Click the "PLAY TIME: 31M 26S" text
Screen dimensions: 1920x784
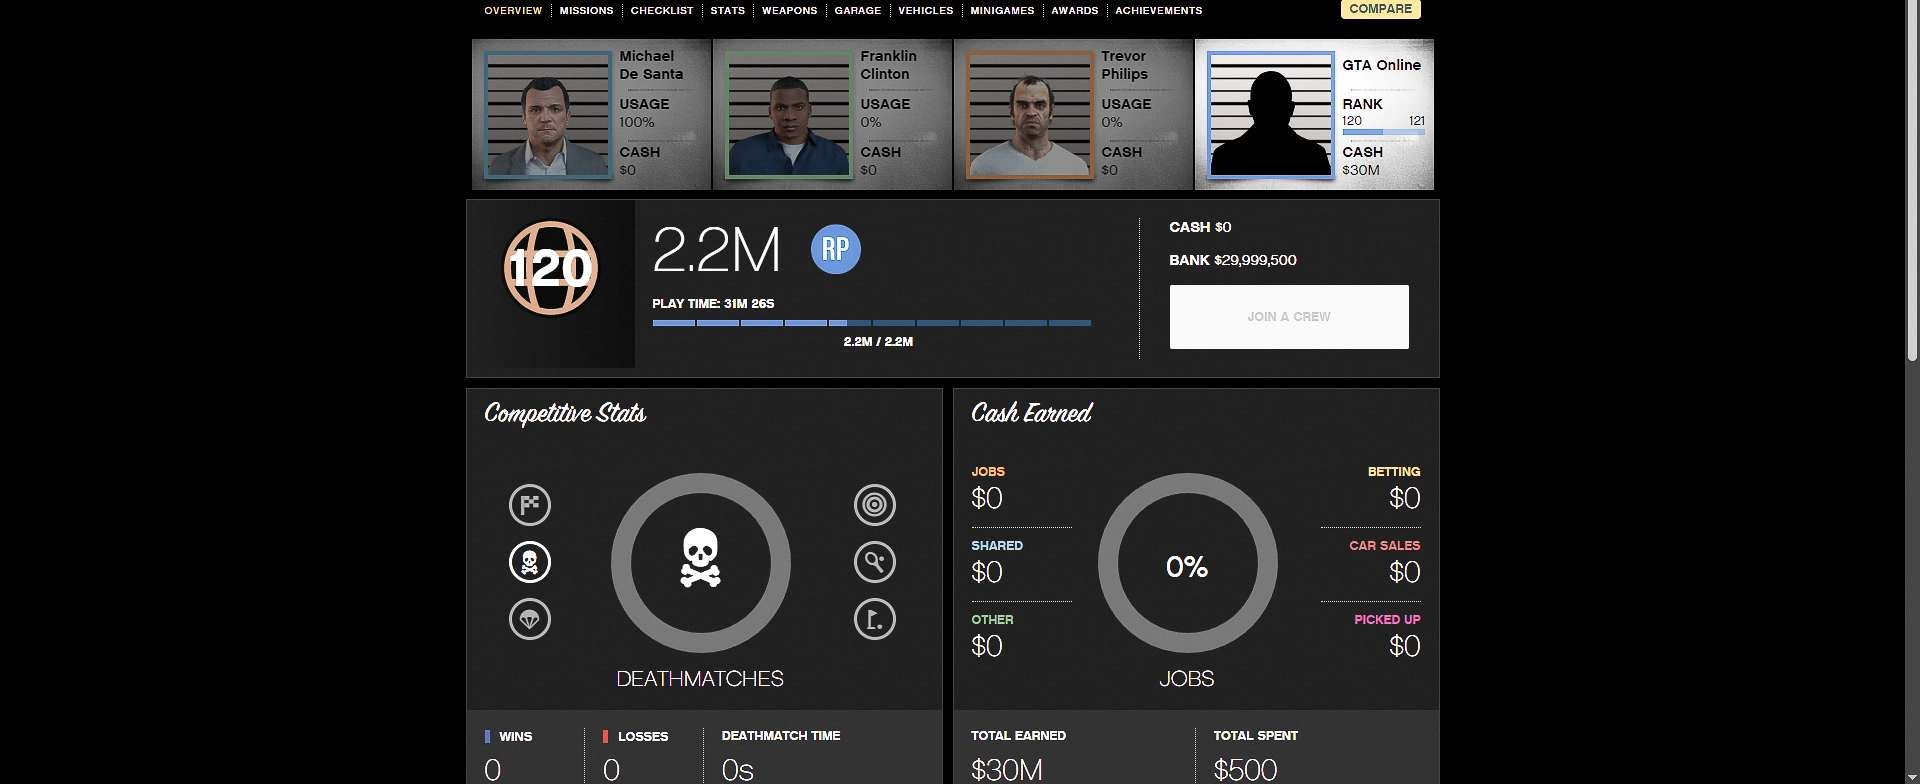click(x=713, y=303)
